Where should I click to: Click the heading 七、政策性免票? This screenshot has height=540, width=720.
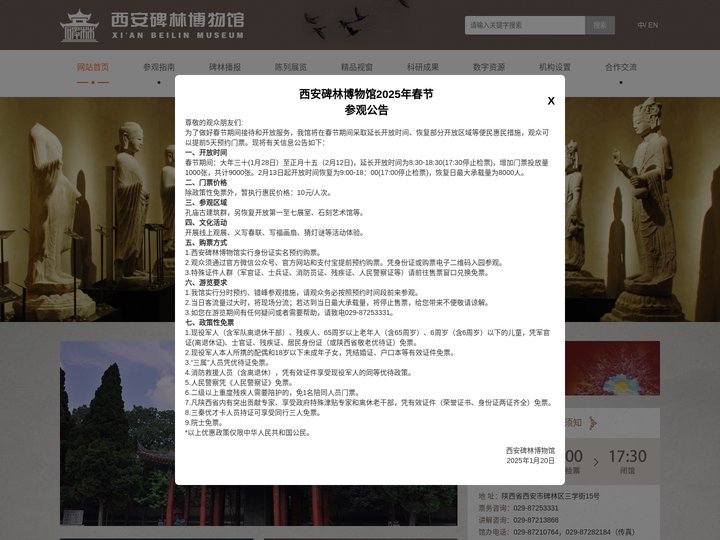pos(210,322)
